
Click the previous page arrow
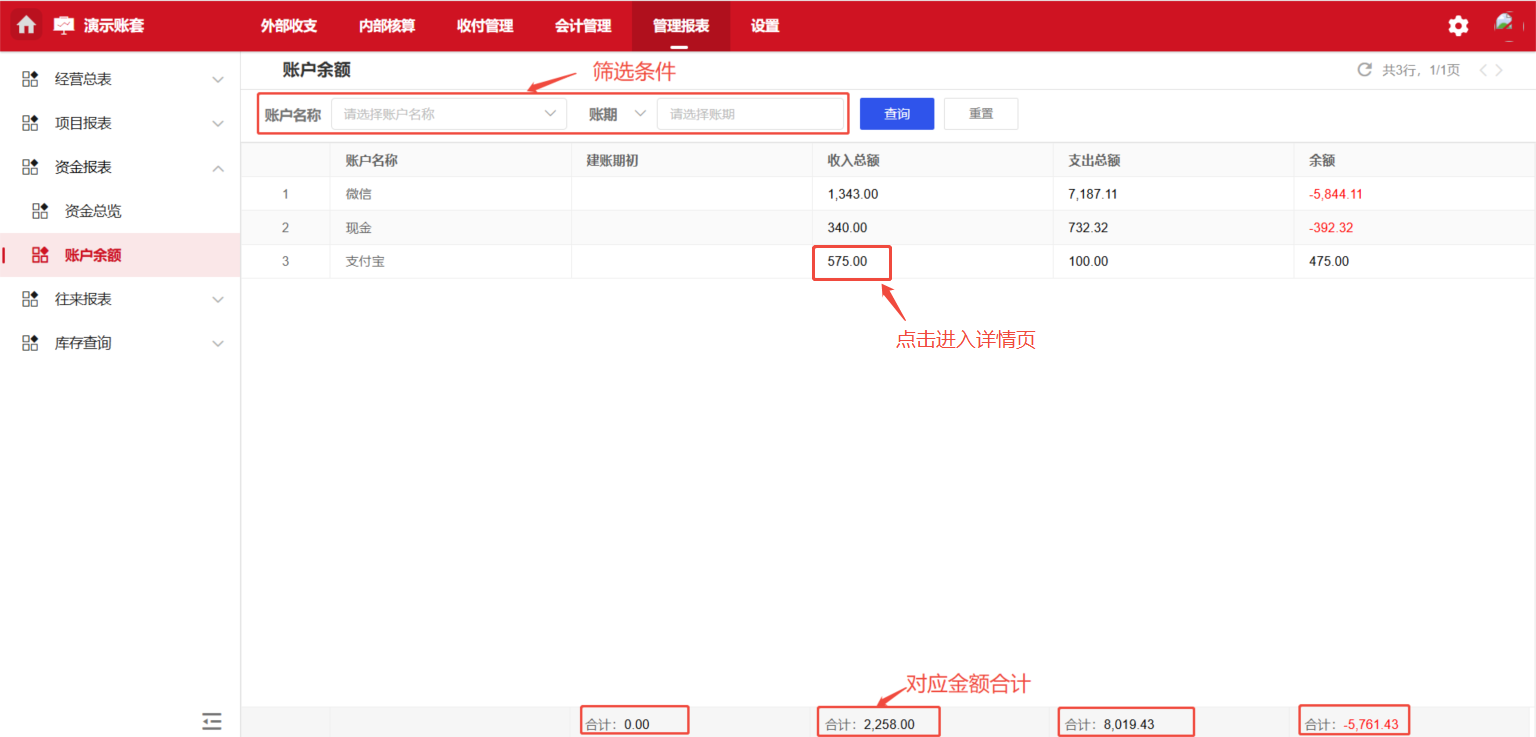(1481, 70)
